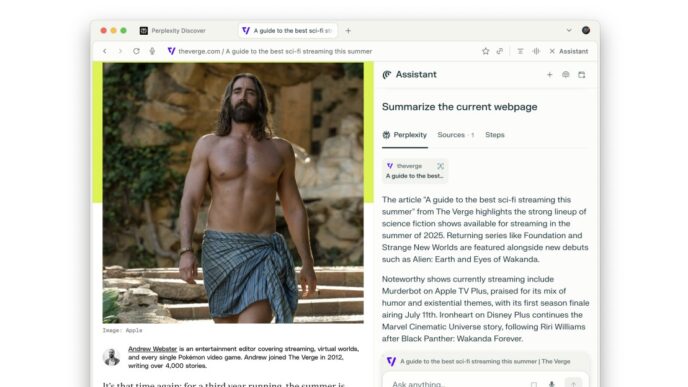Open Andrew Webster's author link
688x387 pixels.
point(152,349)
